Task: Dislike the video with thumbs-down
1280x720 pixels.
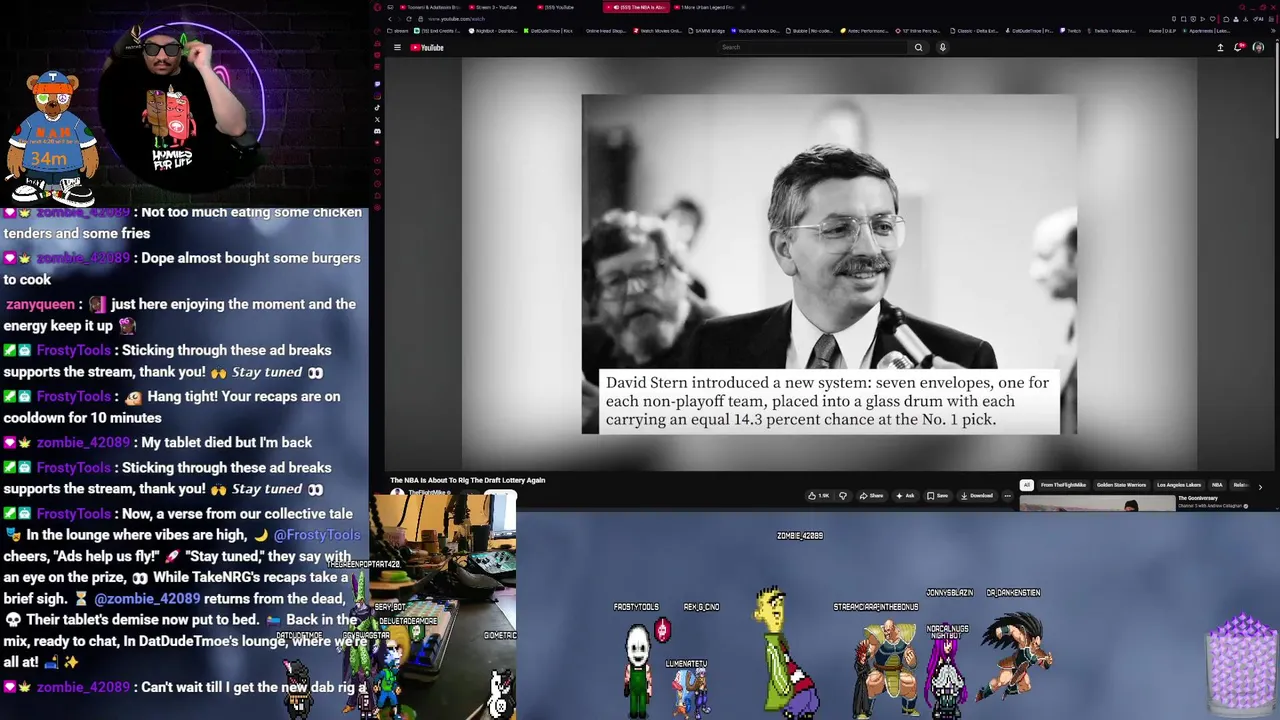Action: [x=843, y=496]
